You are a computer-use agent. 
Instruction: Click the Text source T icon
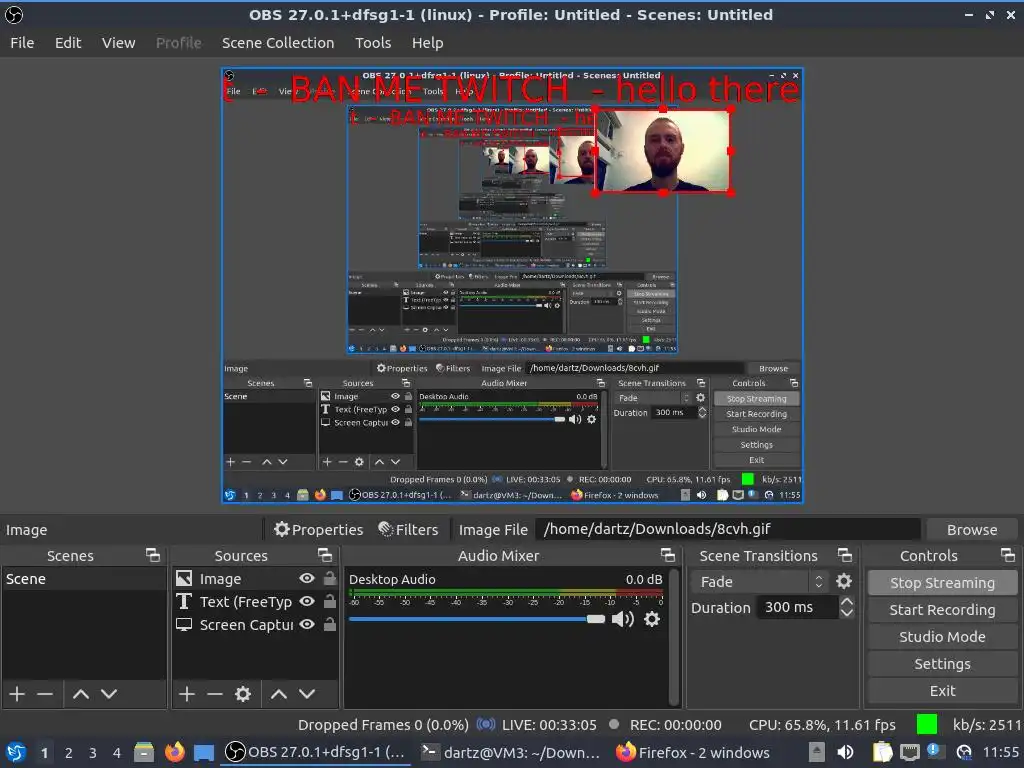(x=184, y=601)
